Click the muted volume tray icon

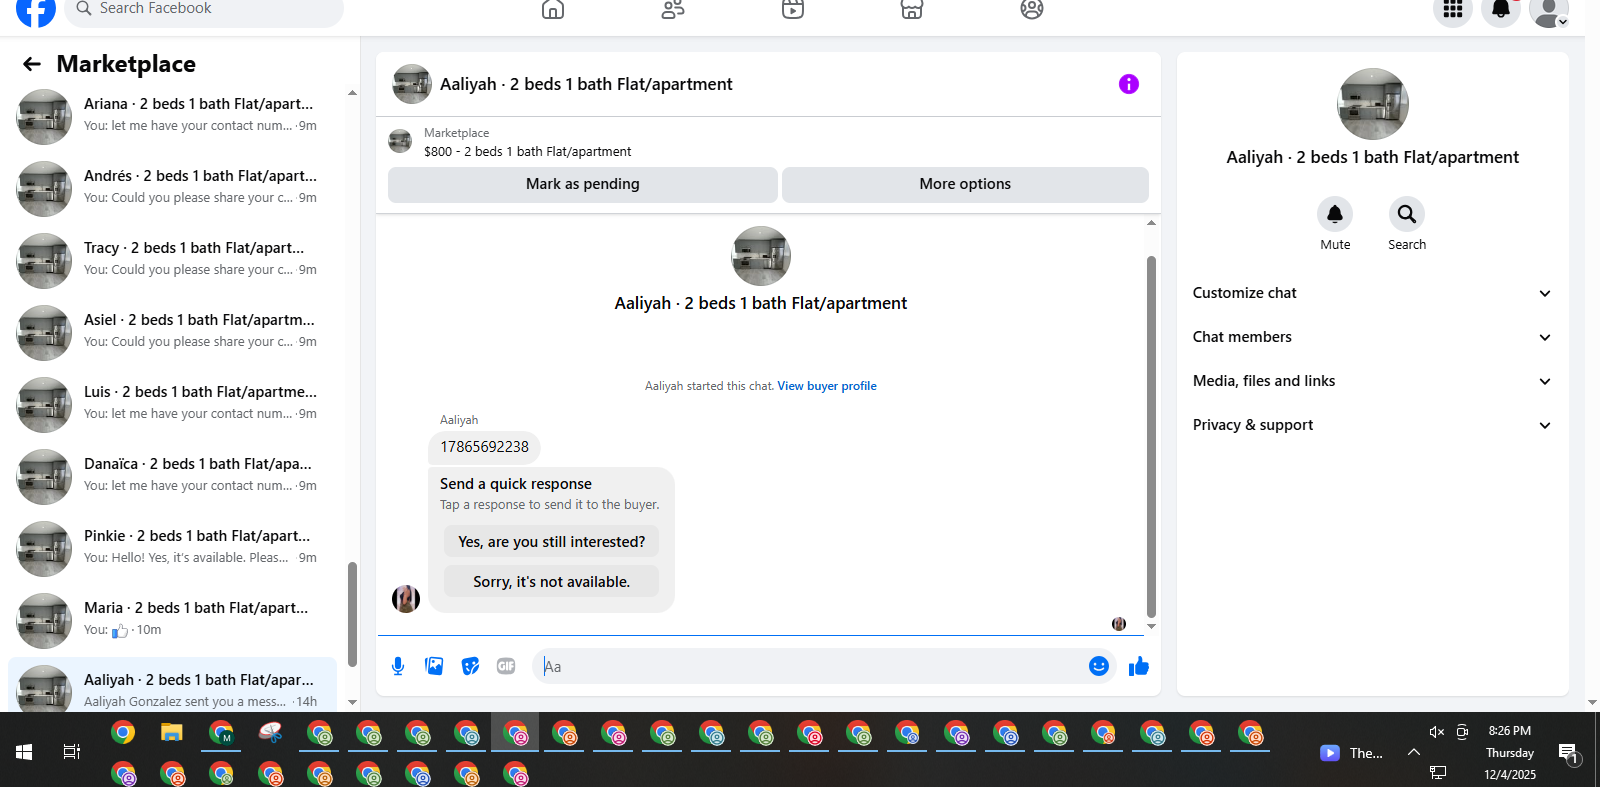tap(1436, 732)
